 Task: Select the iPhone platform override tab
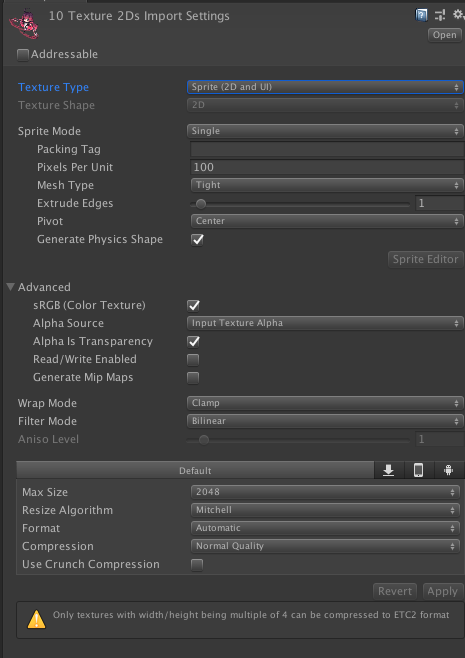coord(418,470)
